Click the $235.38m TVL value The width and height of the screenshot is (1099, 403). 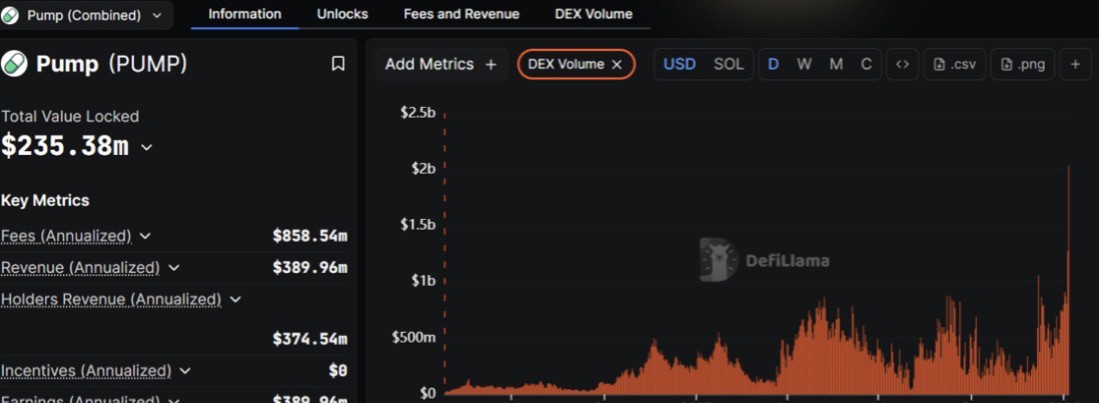[64, 146]
